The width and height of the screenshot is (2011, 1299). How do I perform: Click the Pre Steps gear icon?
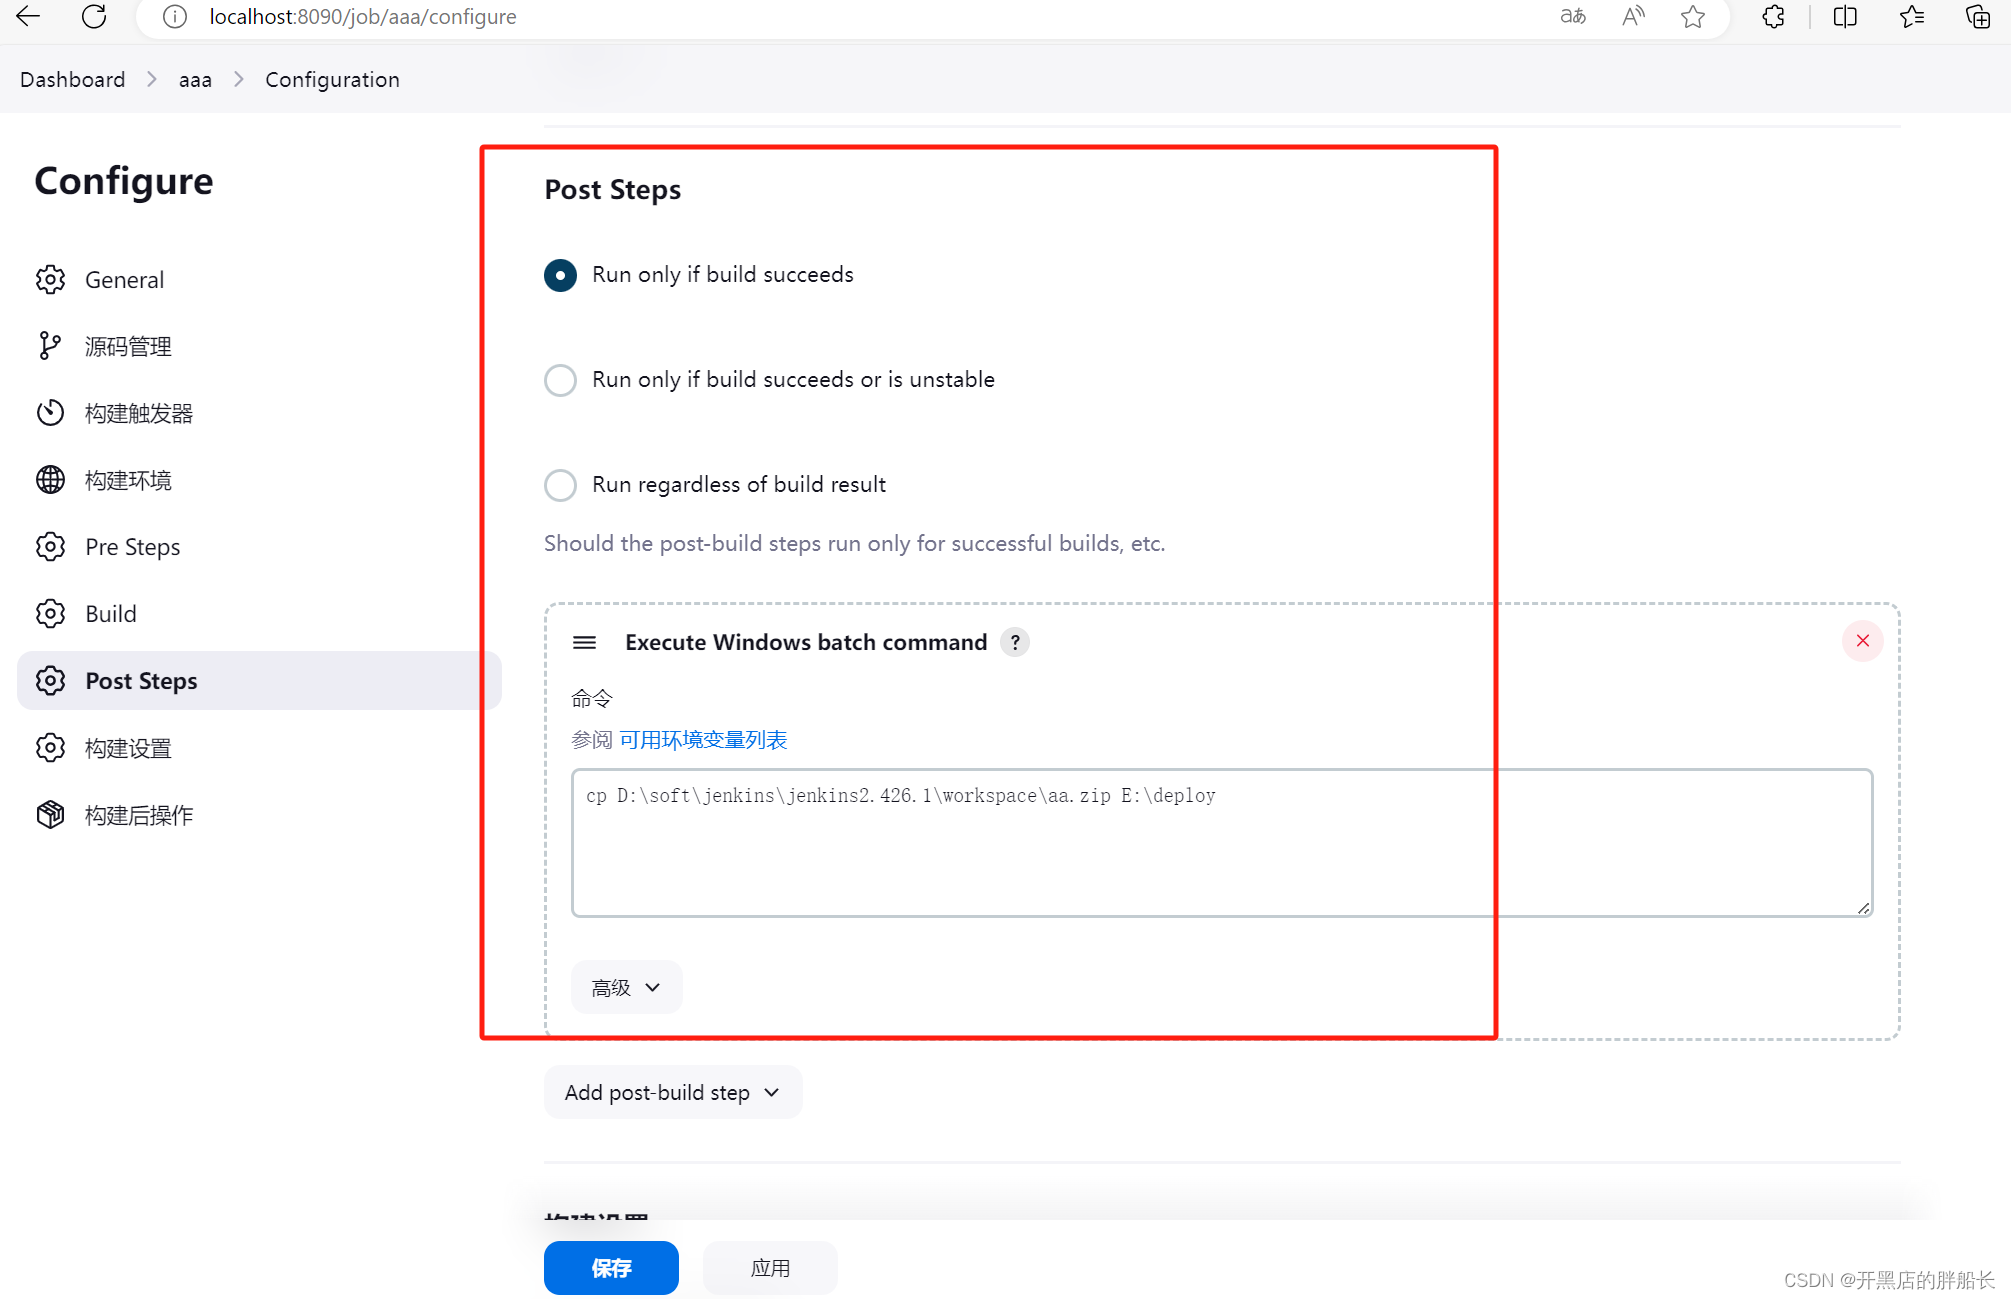point(50,547)
